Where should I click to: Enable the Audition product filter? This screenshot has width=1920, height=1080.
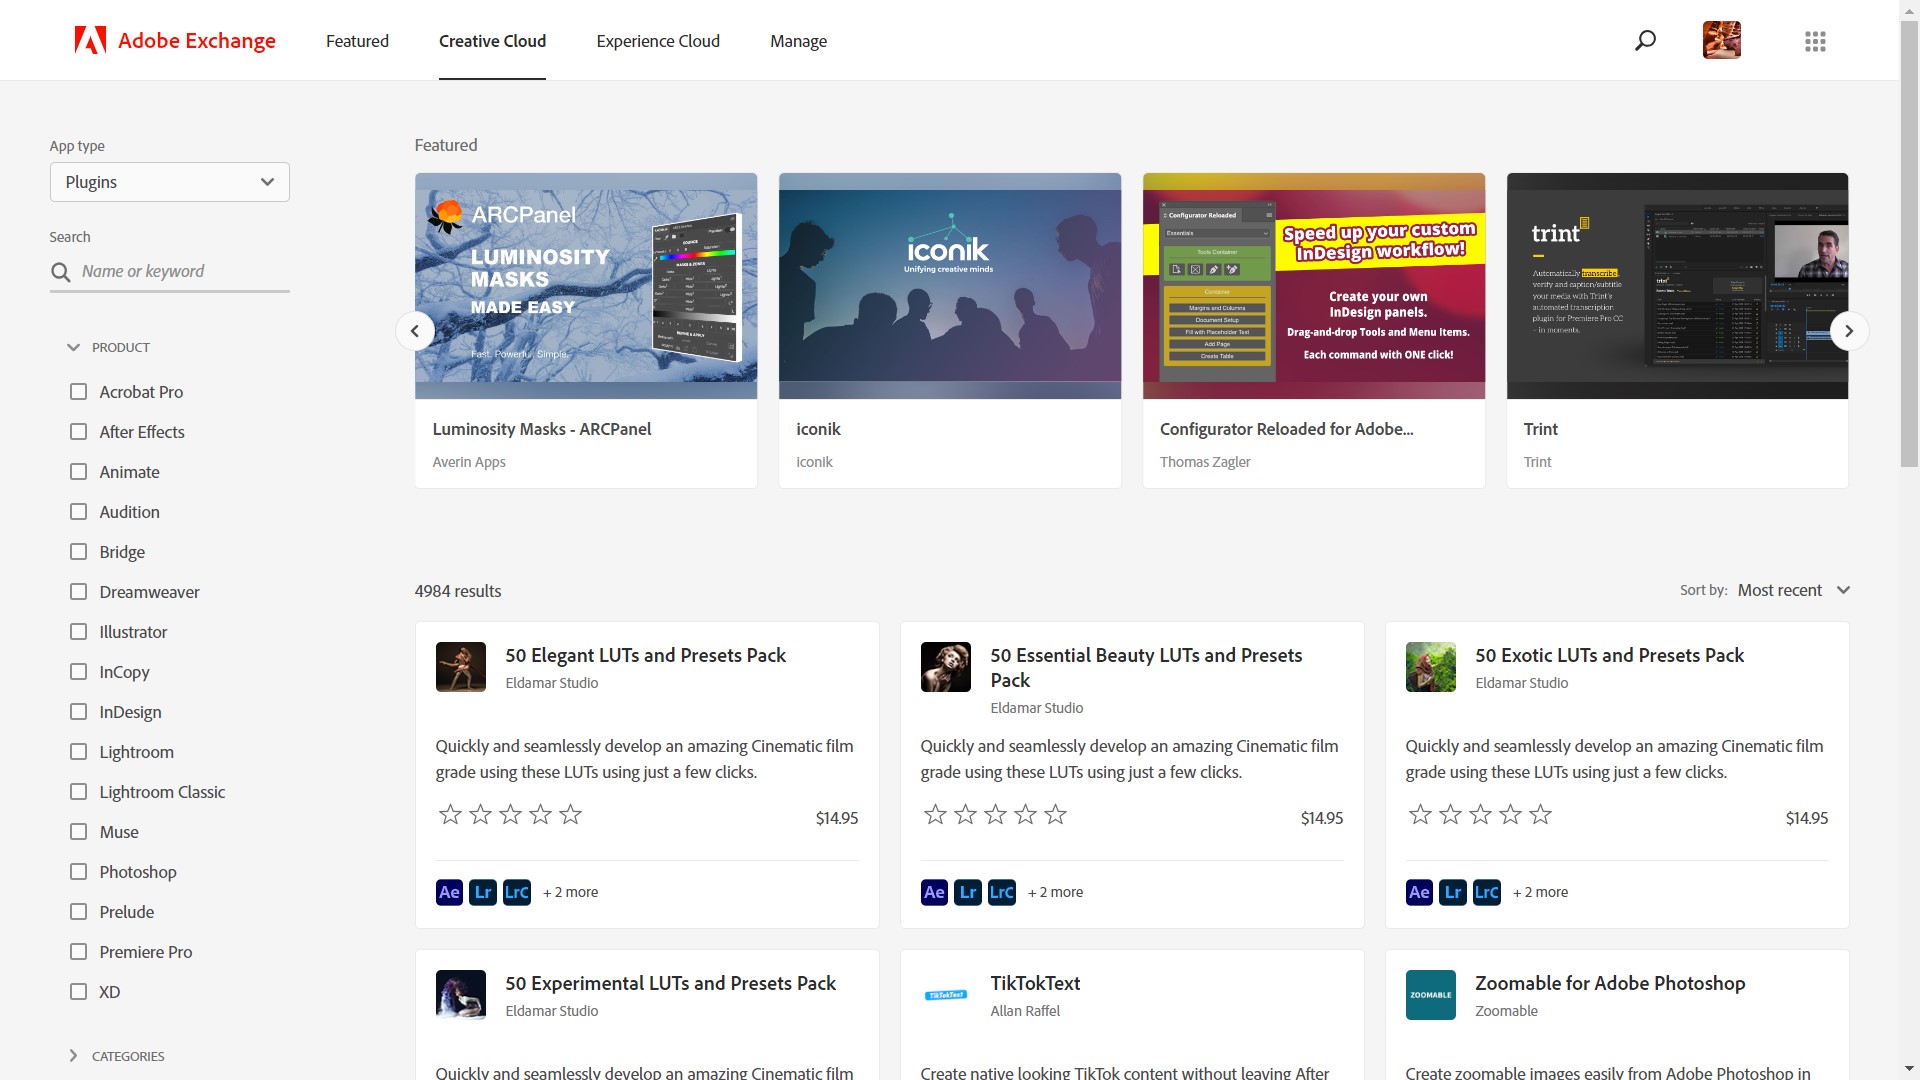(x=78, y=512)
